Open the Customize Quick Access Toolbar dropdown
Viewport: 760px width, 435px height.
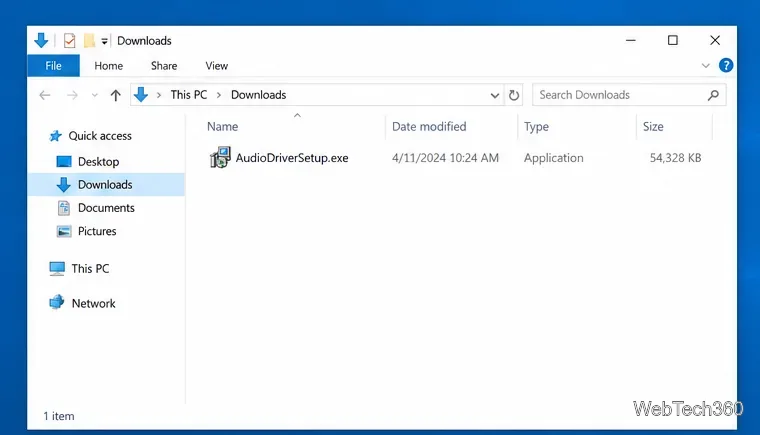(104, 42)
